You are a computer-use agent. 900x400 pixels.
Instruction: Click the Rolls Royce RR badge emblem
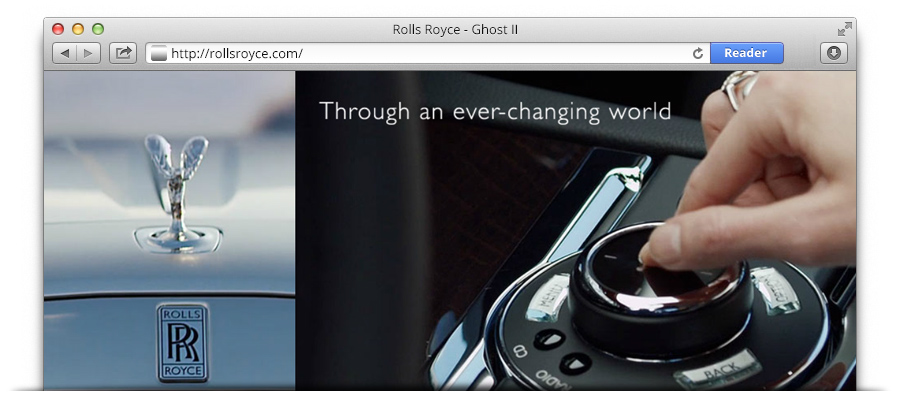tap(183, 343)
